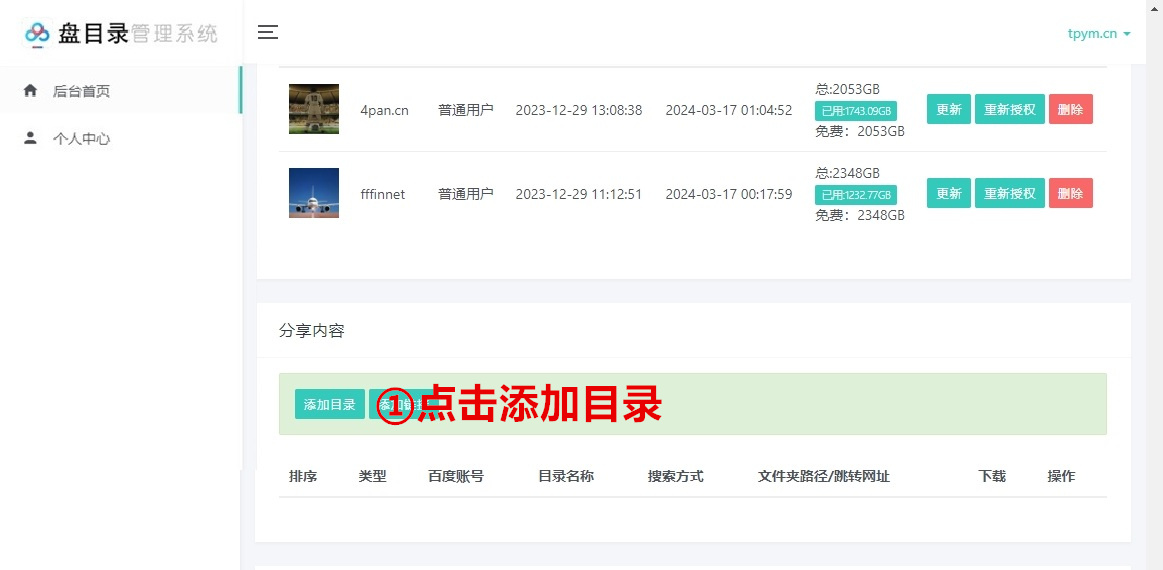Click the 2023-12-29 11:12:51 timestamp
This screenshot has width=1163, height=570.
[579, 194]
